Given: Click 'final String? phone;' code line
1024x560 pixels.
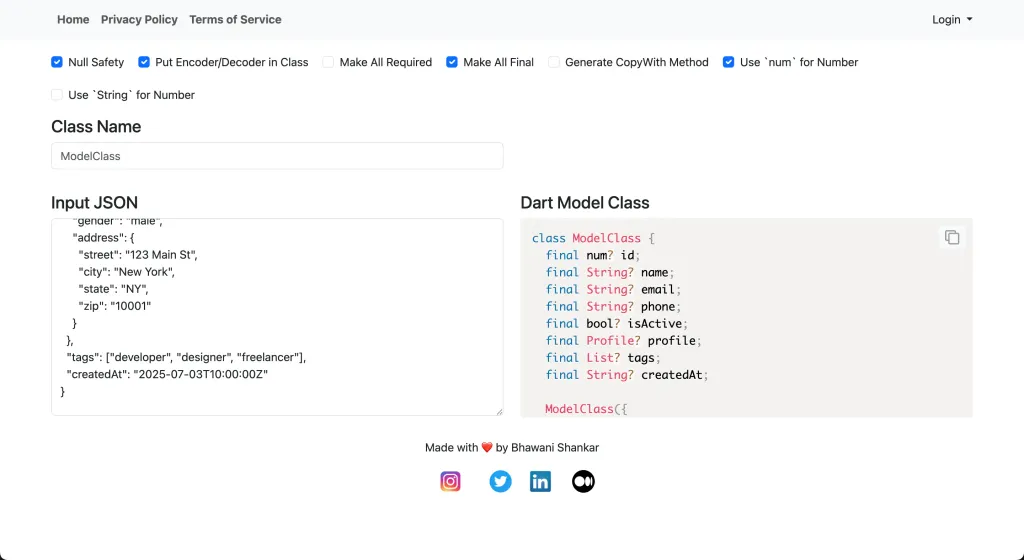Looking at the screenshot, I should [x=613, y=306].
